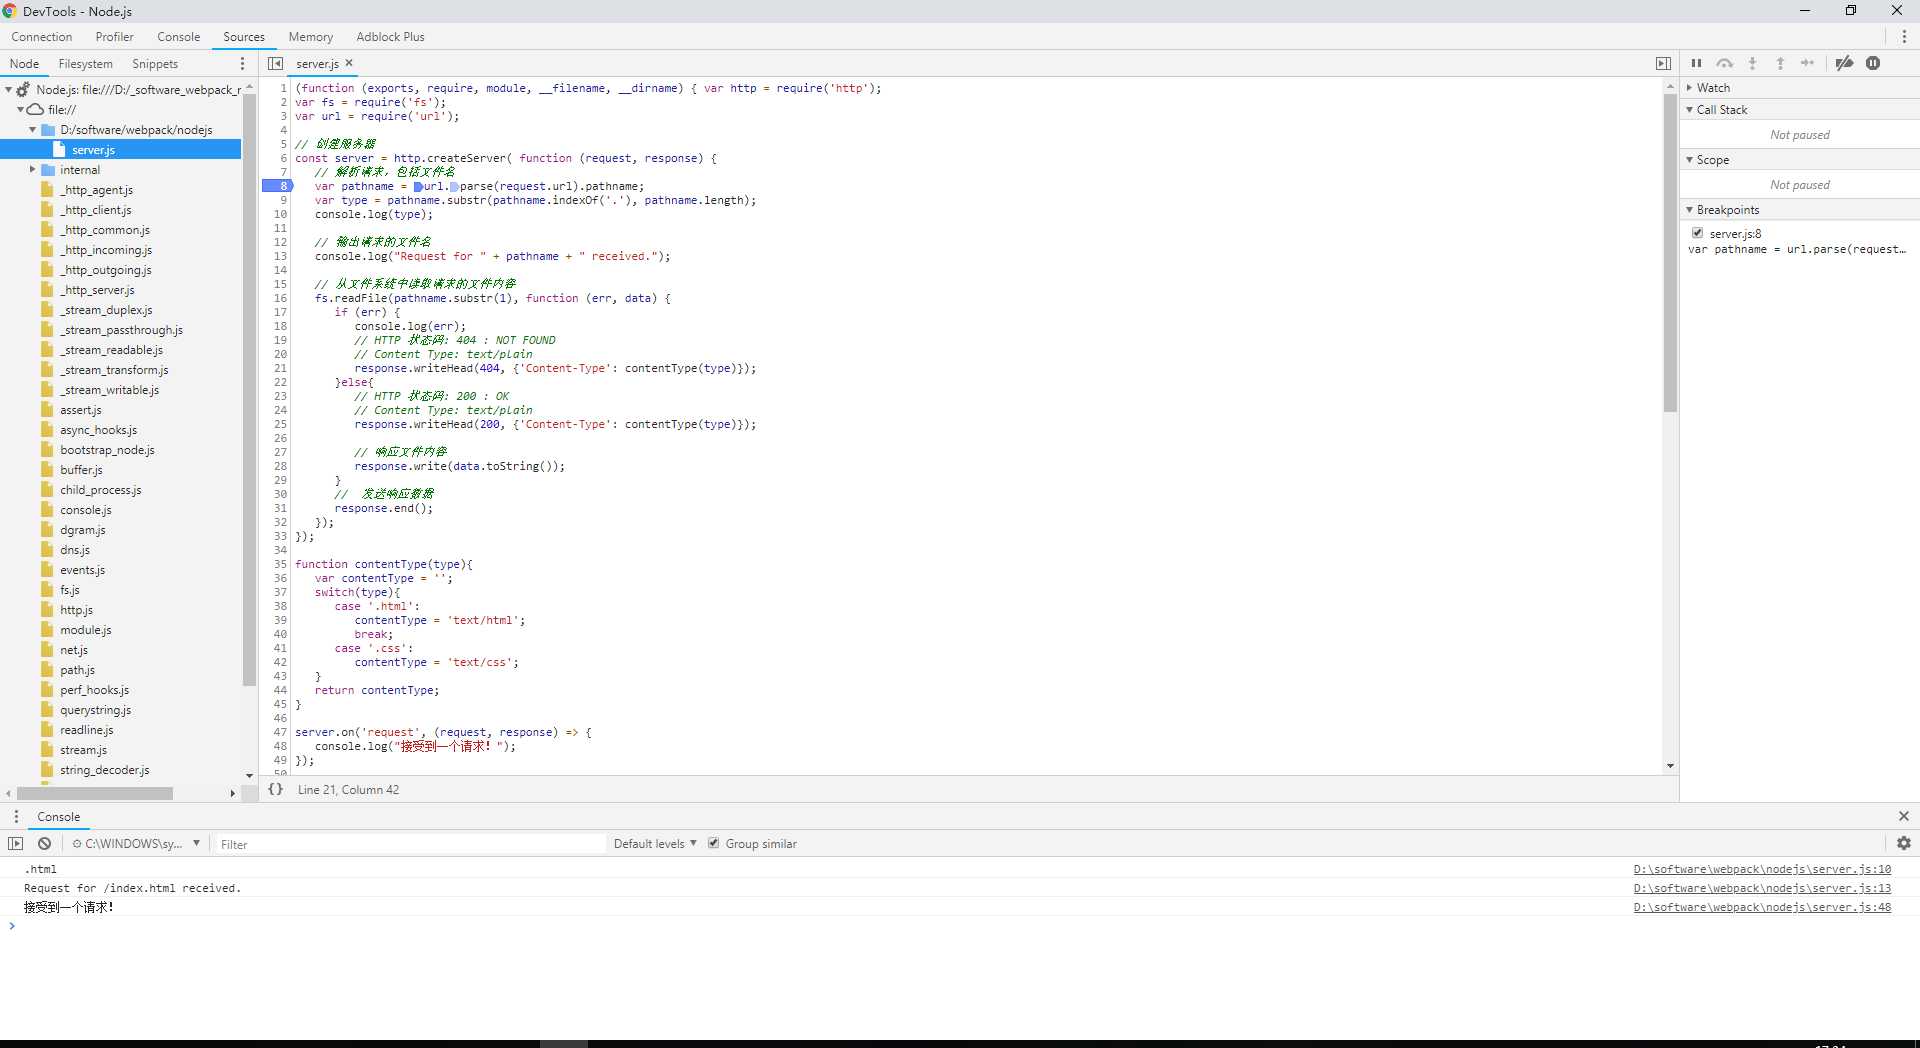Screen dimensions: 1920x1048
Task: Show the console sidebar
Action: pyautogui.click(x=15, y=843)
